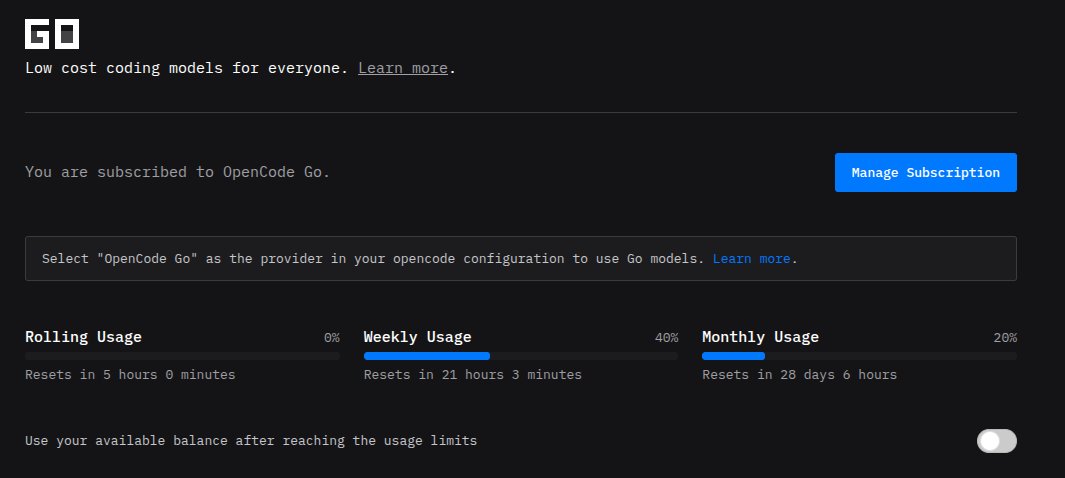Click the 20% monthly usage value

pyautogui.click(x=1005, y=337)
